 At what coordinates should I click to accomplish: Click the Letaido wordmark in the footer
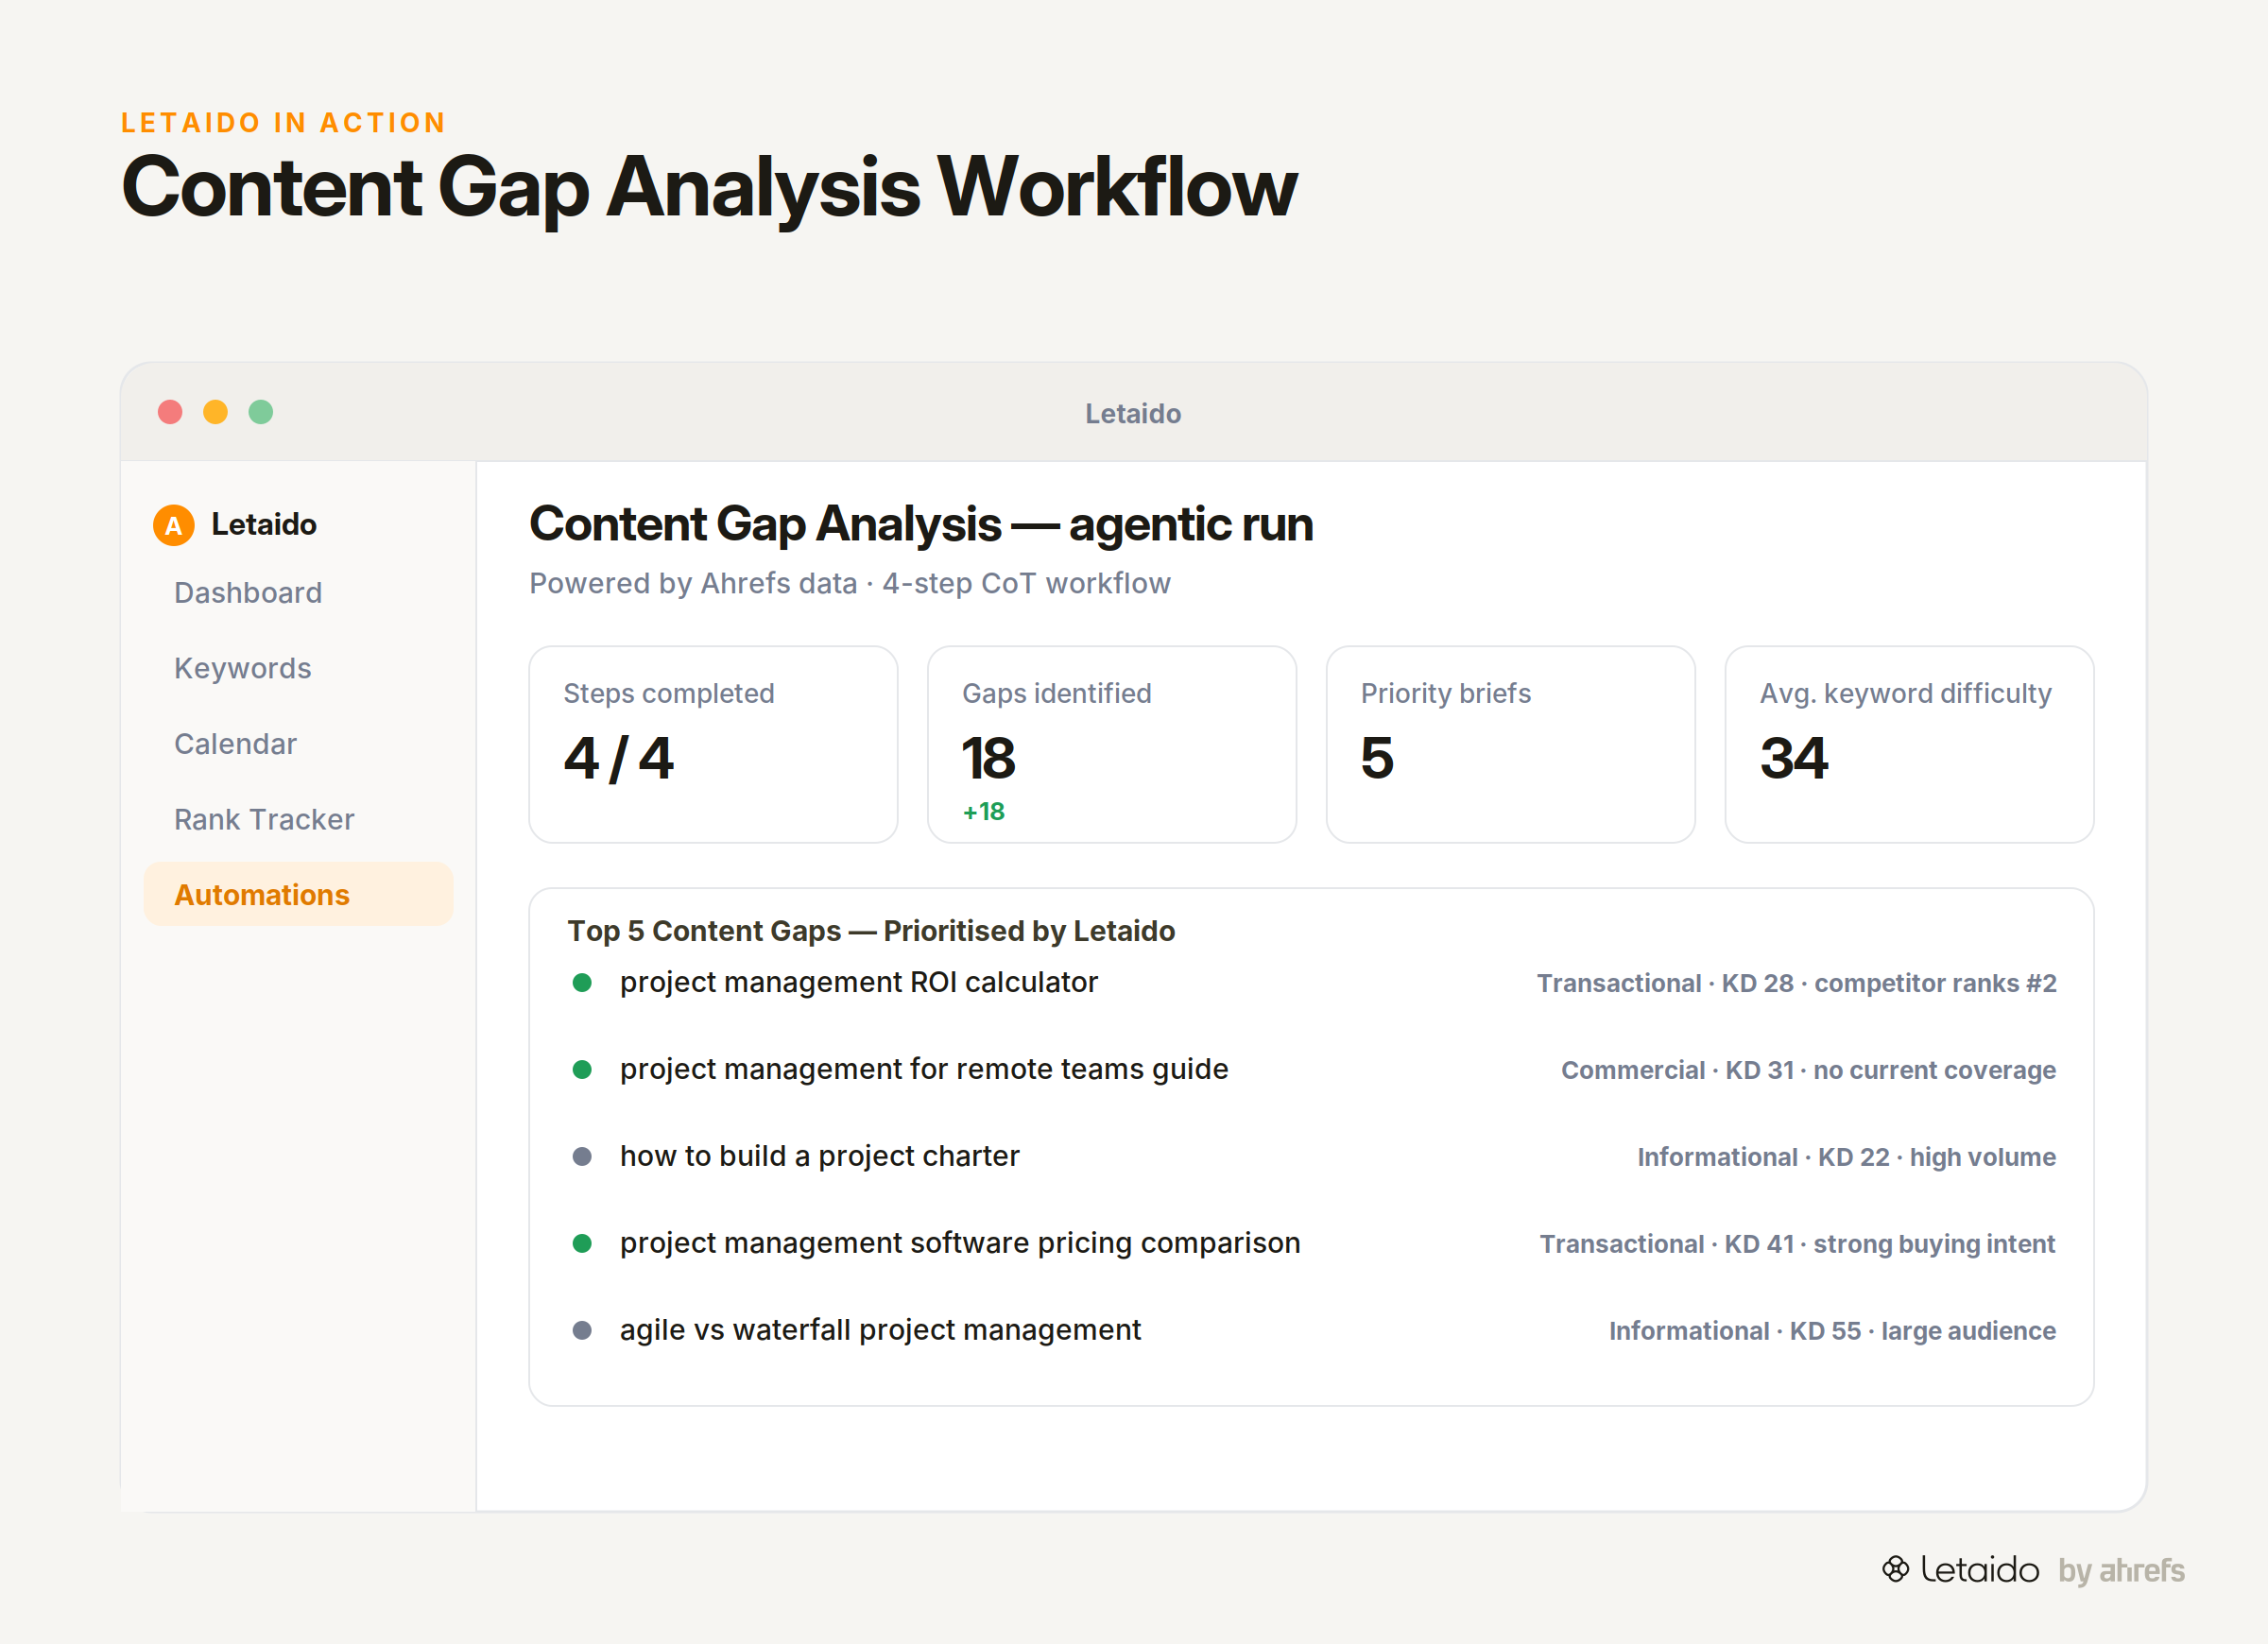click(x=1980, y=1570)
